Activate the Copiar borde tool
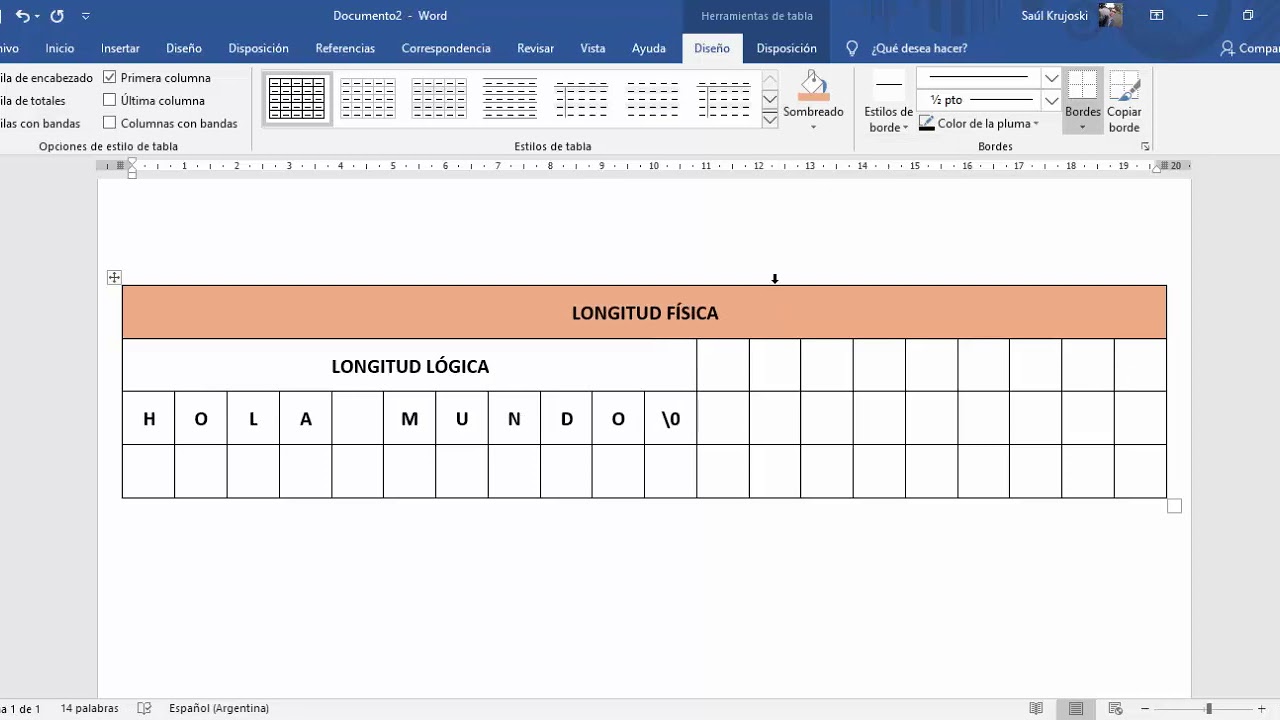This screenshot has width=1280, height=720. point(1124,102)
